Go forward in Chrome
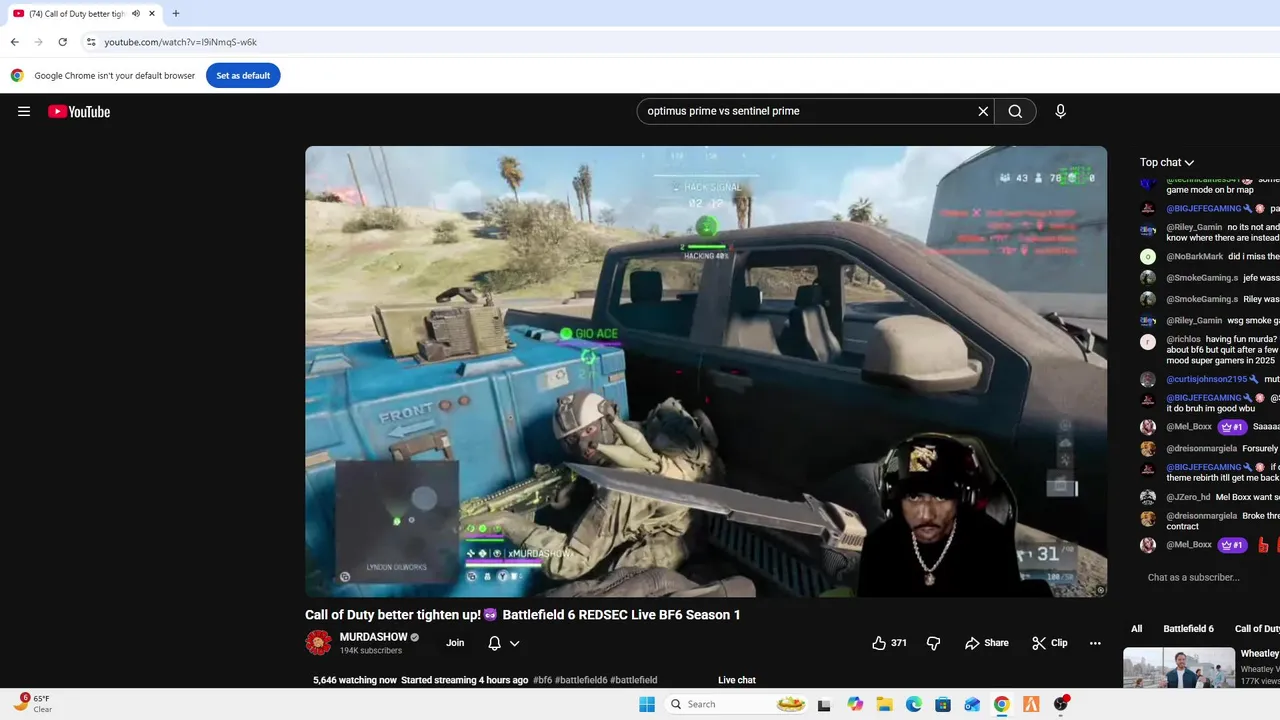The width and height of the screenshot is (1280, 720). [38, 42]
